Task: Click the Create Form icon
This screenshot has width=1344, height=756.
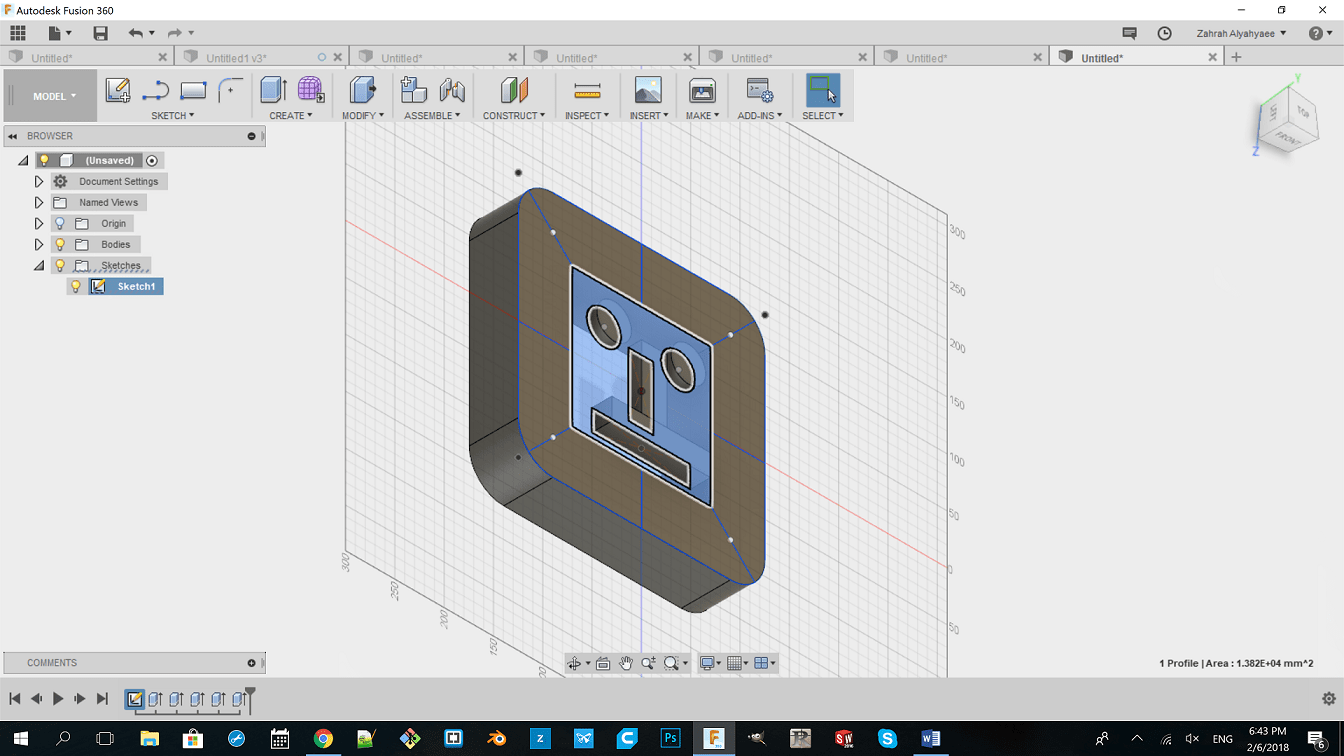Action: 311,90
